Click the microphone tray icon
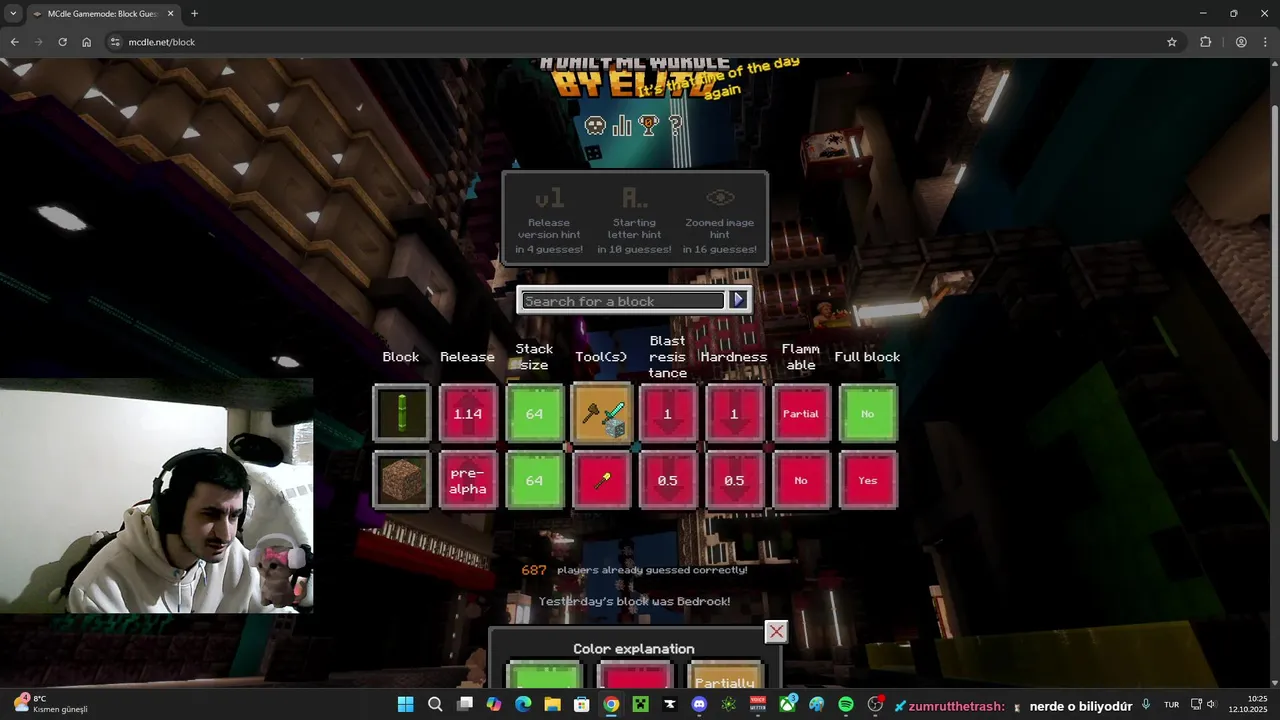Image resolution: width=1280 pixels, height=720 pixels. (x=1146, y=704)
